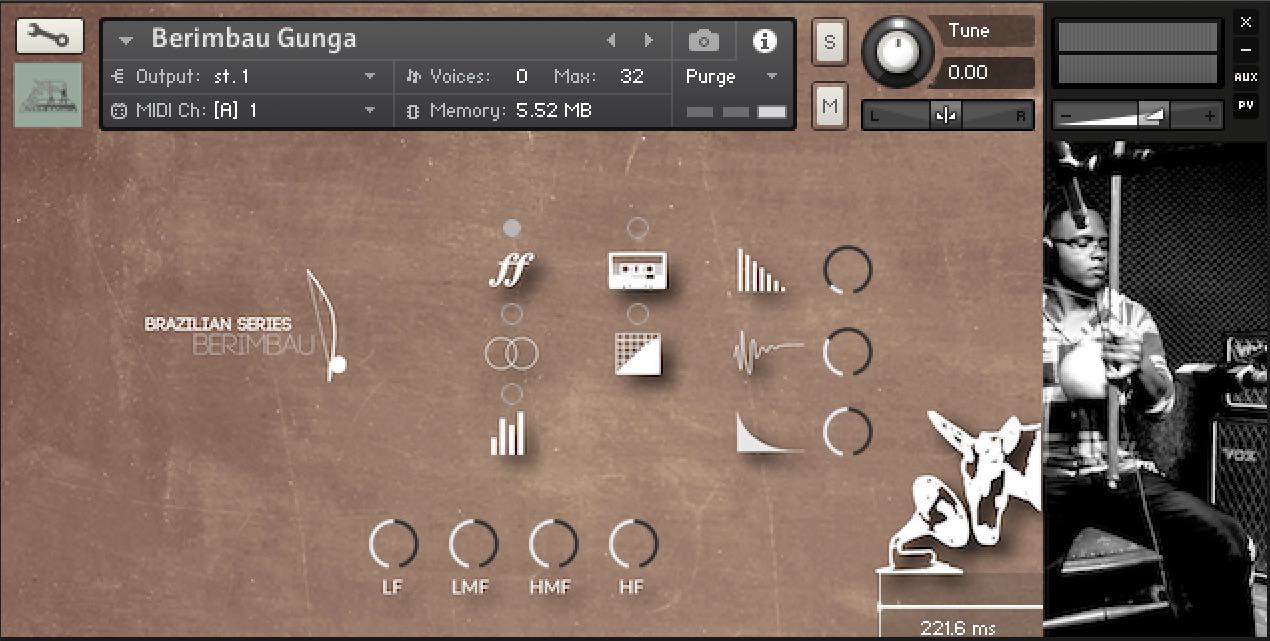Click the descending bars decay icon
The width and height of the screenshot is (1270, 641).
761,270
